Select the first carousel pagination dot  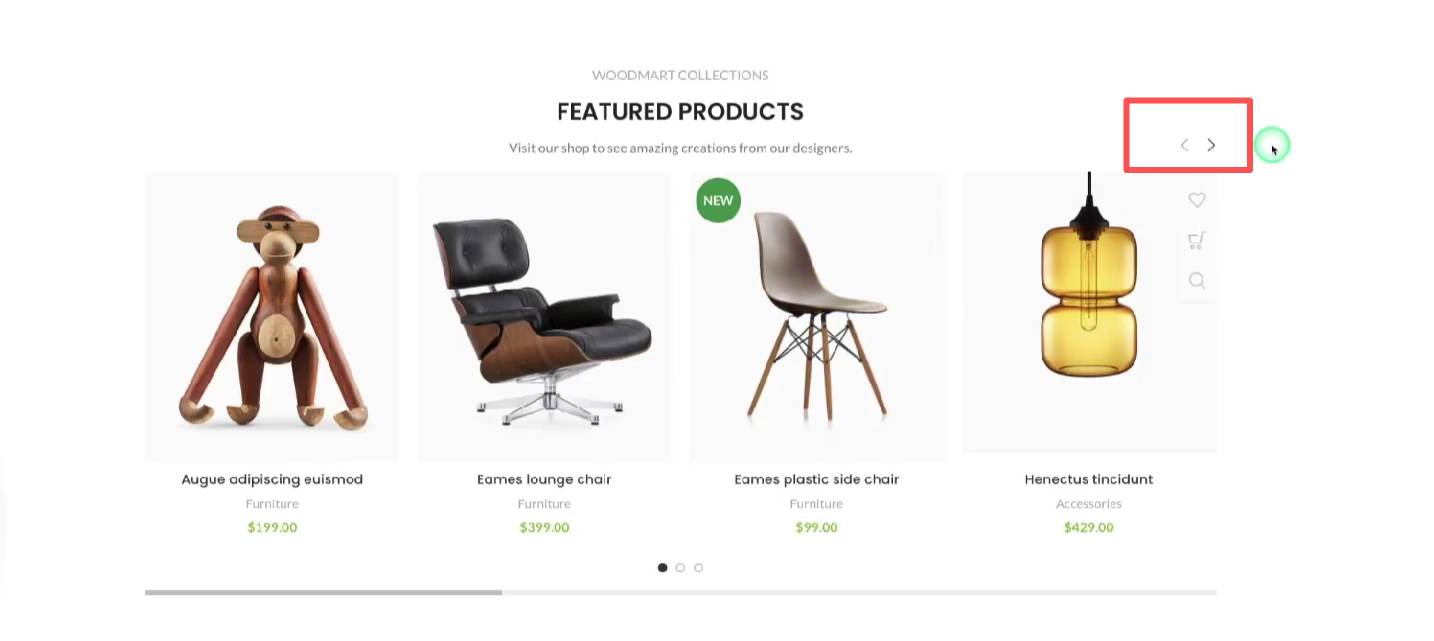[x=662, y=567]
